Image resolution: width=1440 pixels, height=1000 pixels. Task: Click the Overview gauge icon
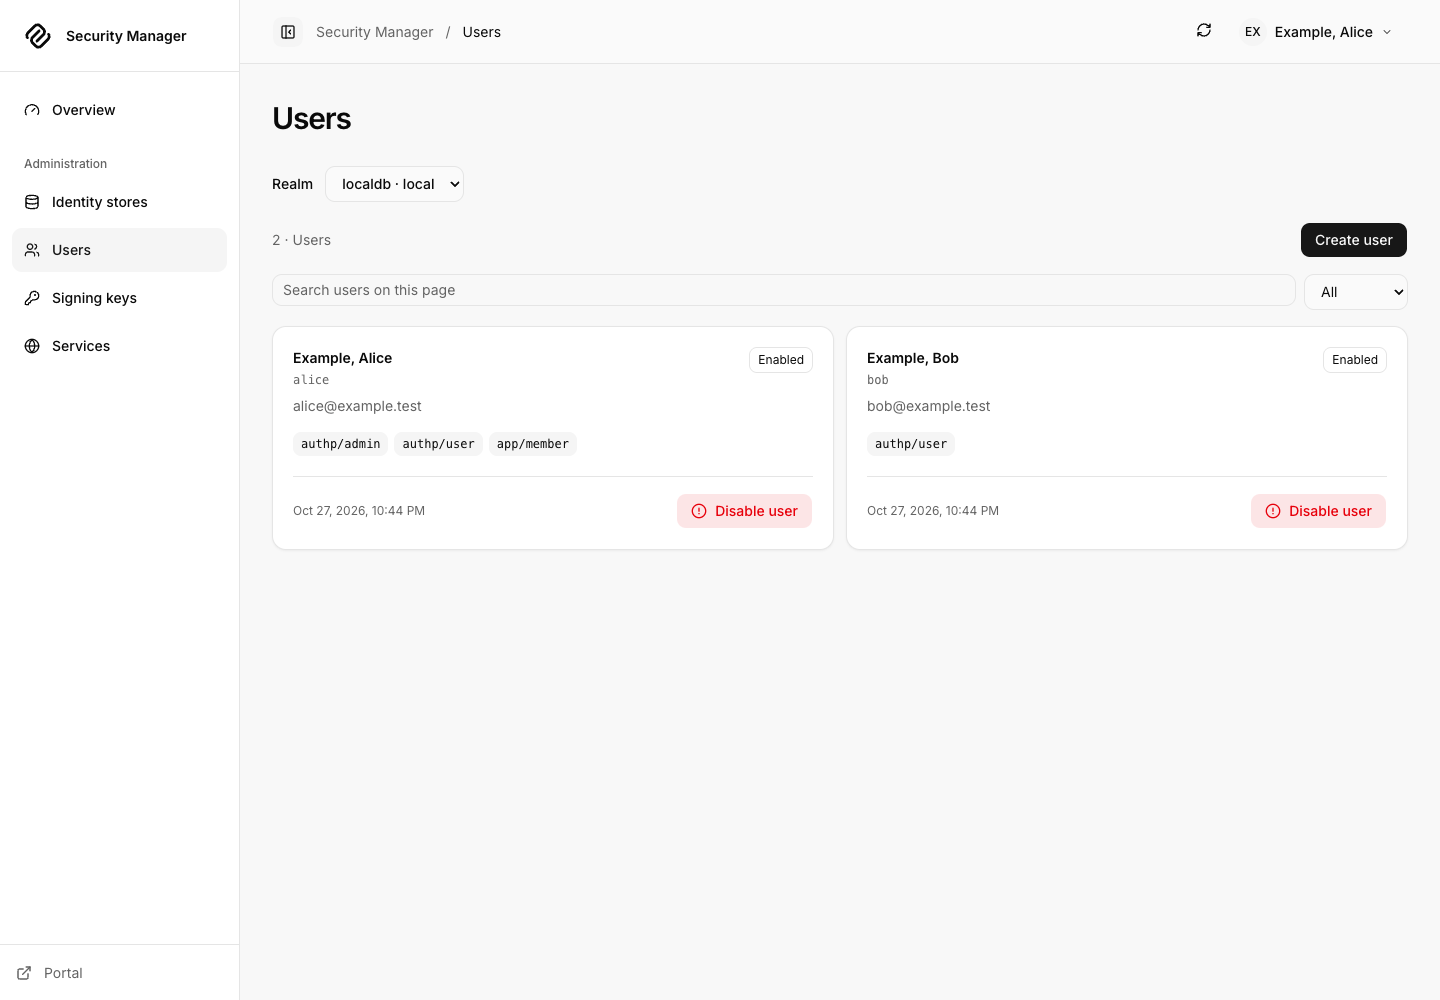[x=32, y=110]
